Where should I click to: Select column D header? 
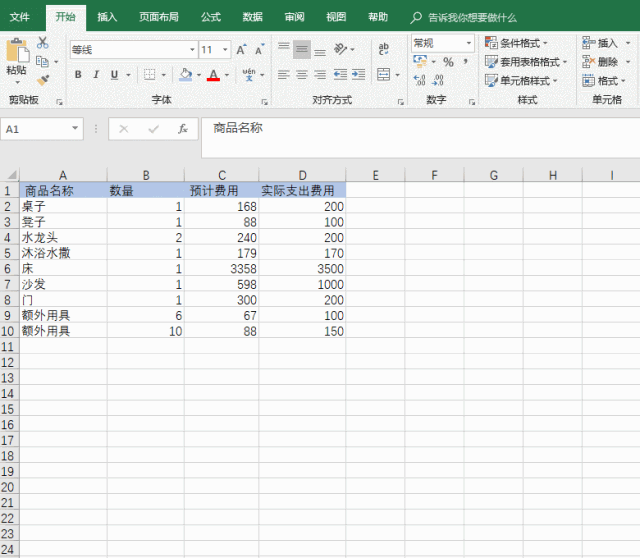tap(302, 175)
